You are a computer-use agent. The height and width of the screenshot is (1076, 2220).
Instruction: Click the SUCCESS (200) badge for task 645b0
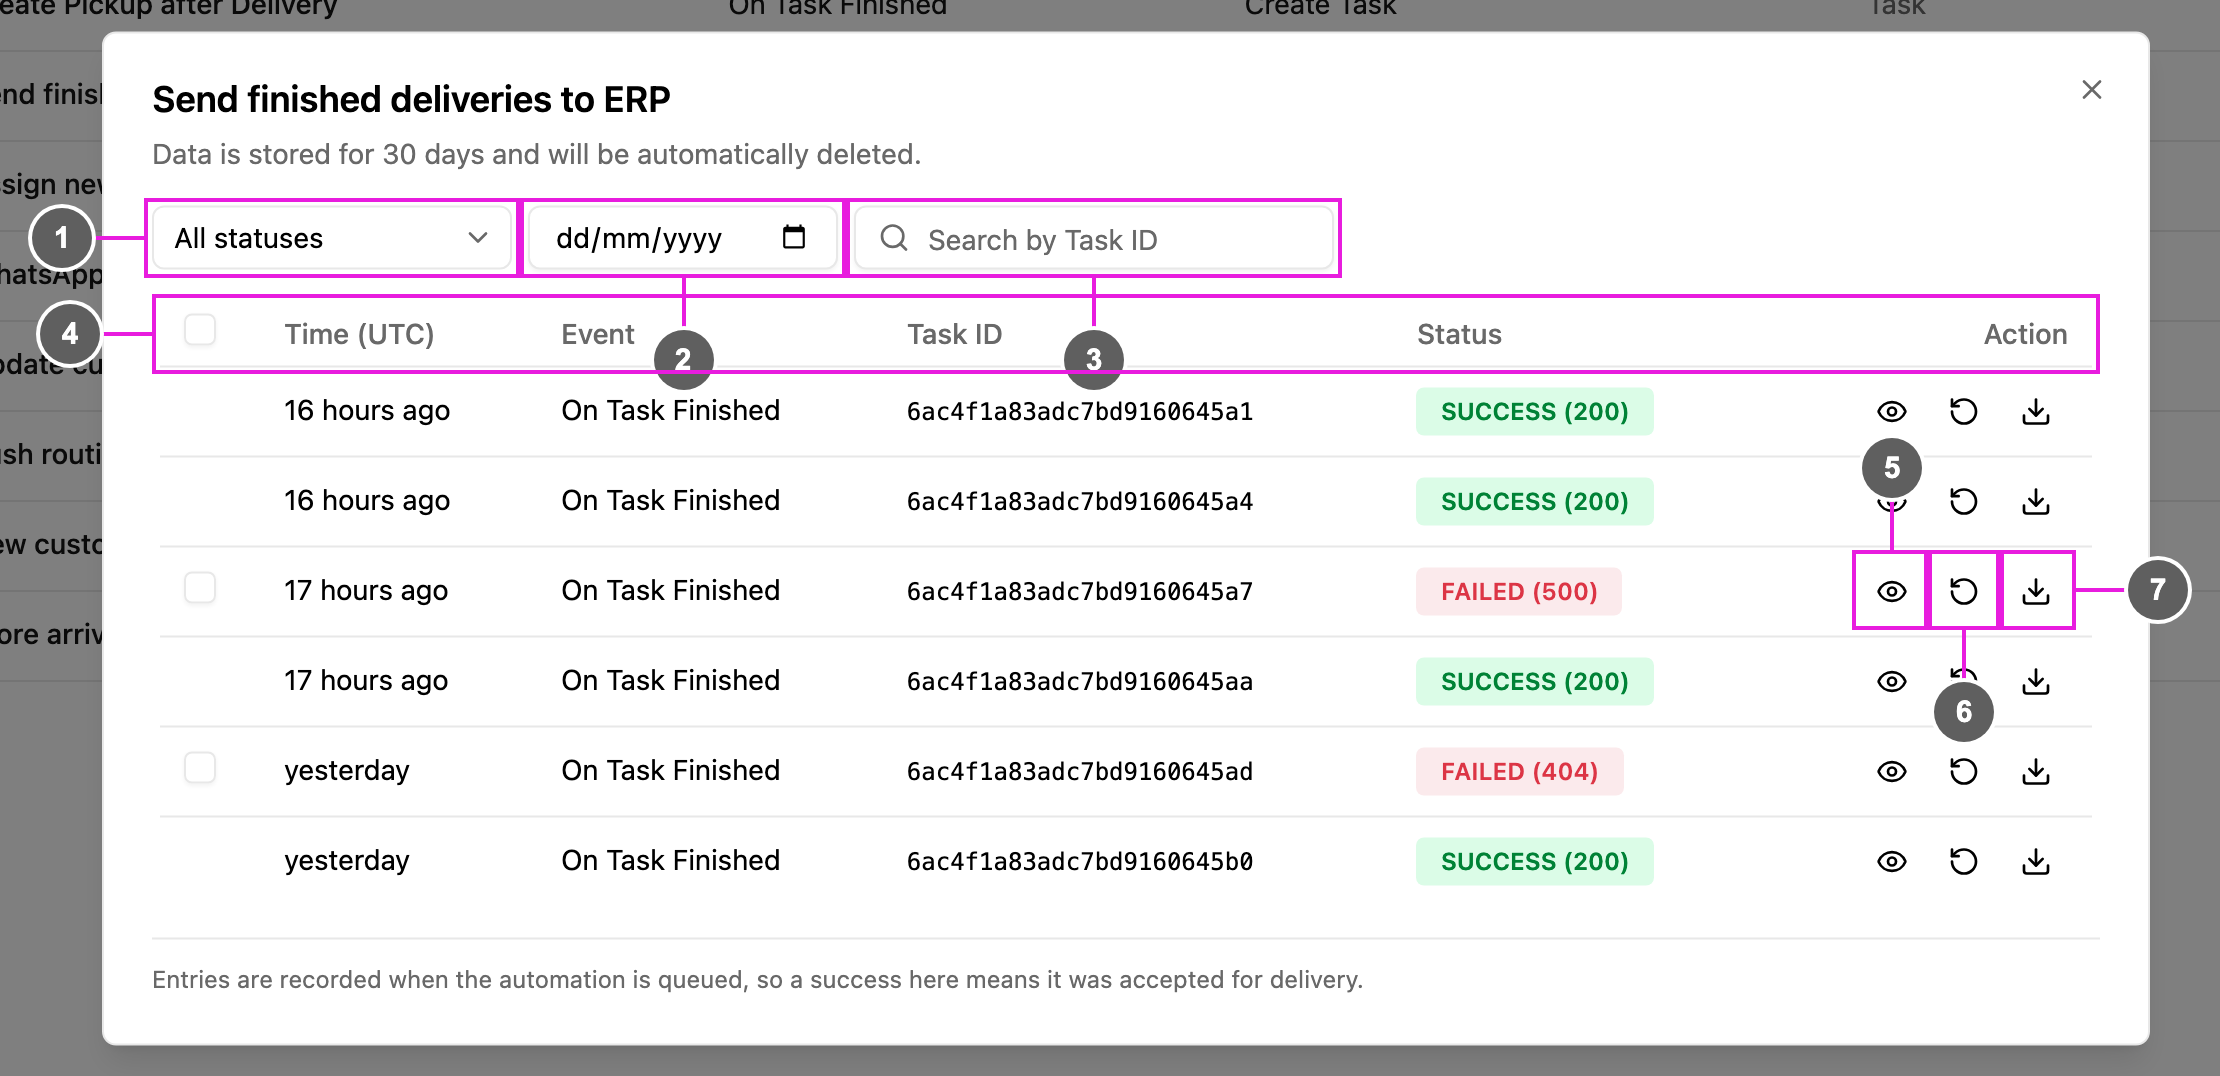pyautogui.click(x=1534, y=861)
